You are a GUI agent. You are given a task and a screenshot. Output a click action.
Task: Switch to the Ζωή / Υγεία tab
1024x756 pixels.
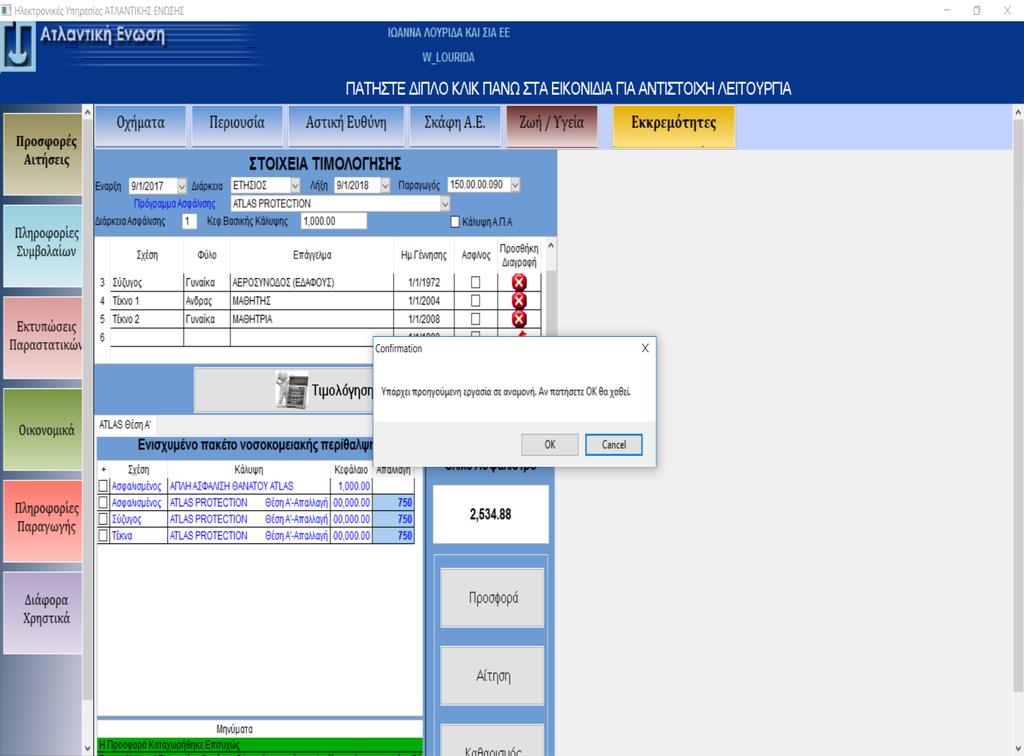pyautogui.click(x=552, y=127)
